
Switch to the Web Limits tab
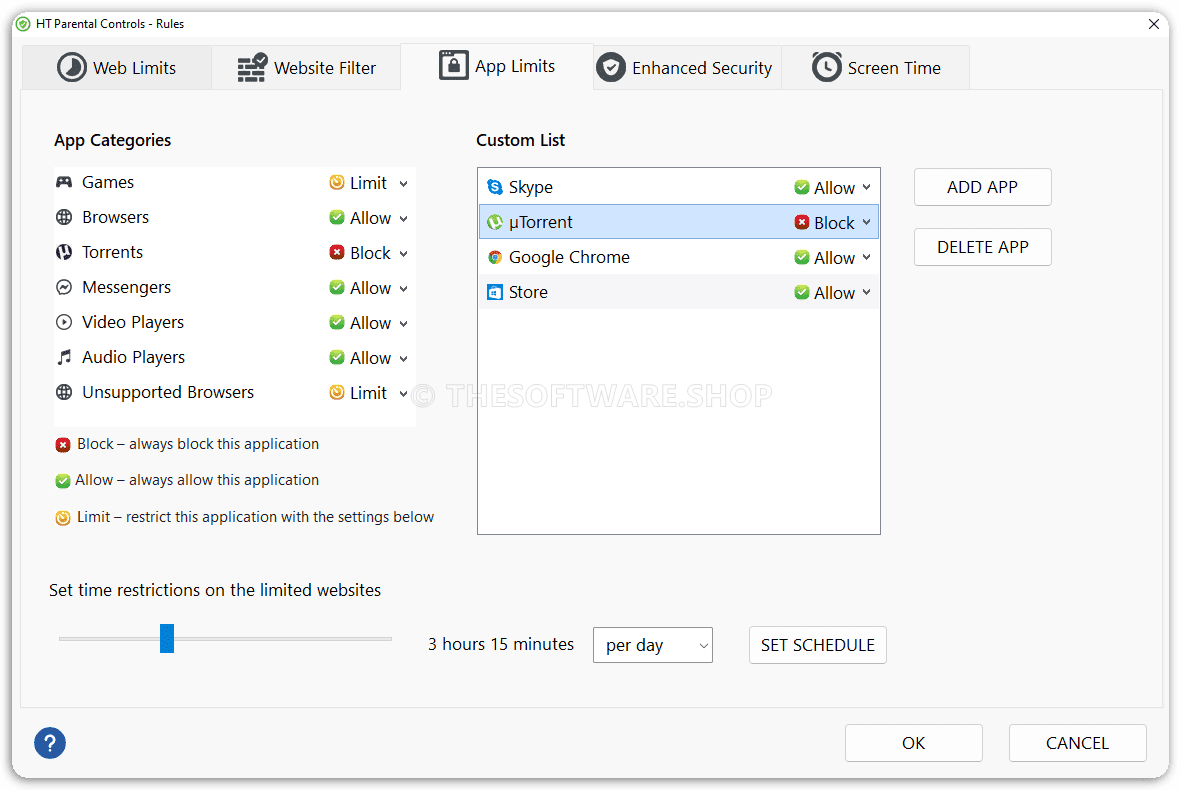point(117,68)
